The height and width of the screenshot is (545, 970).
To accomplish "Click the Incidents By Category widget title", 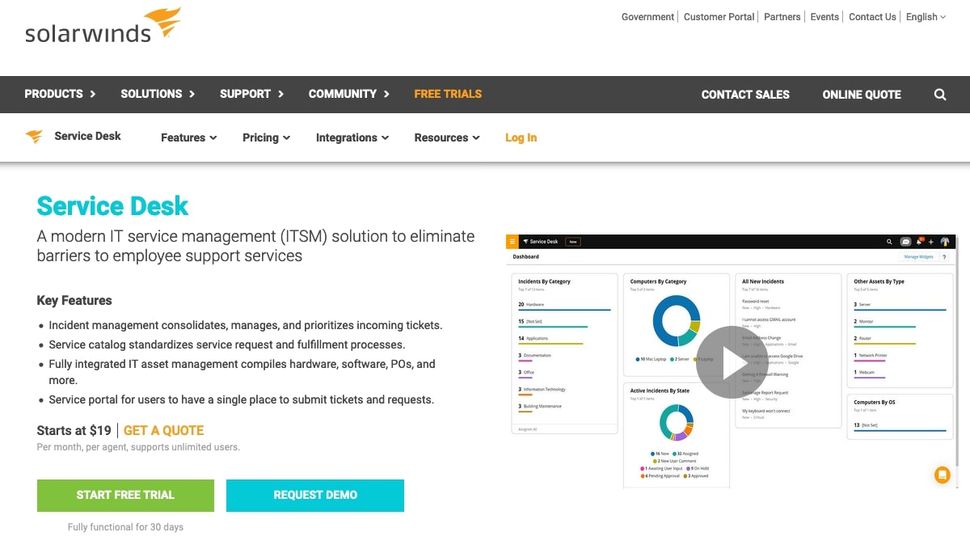I will (544, 281).
